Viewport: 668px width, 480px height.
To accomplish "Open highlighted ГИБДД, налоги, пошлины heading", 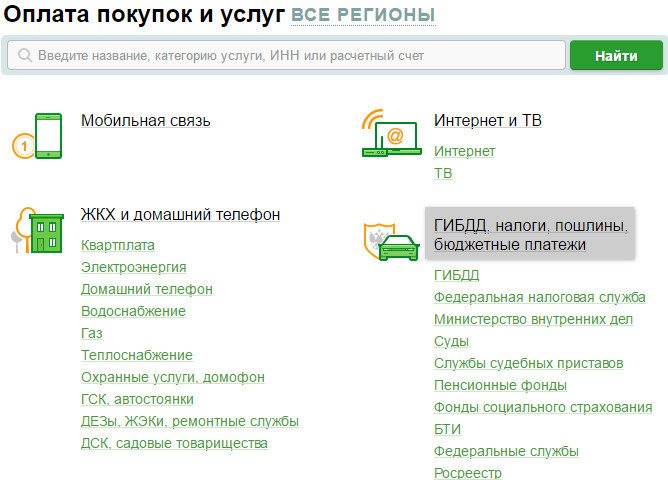I will coord(530,233).
